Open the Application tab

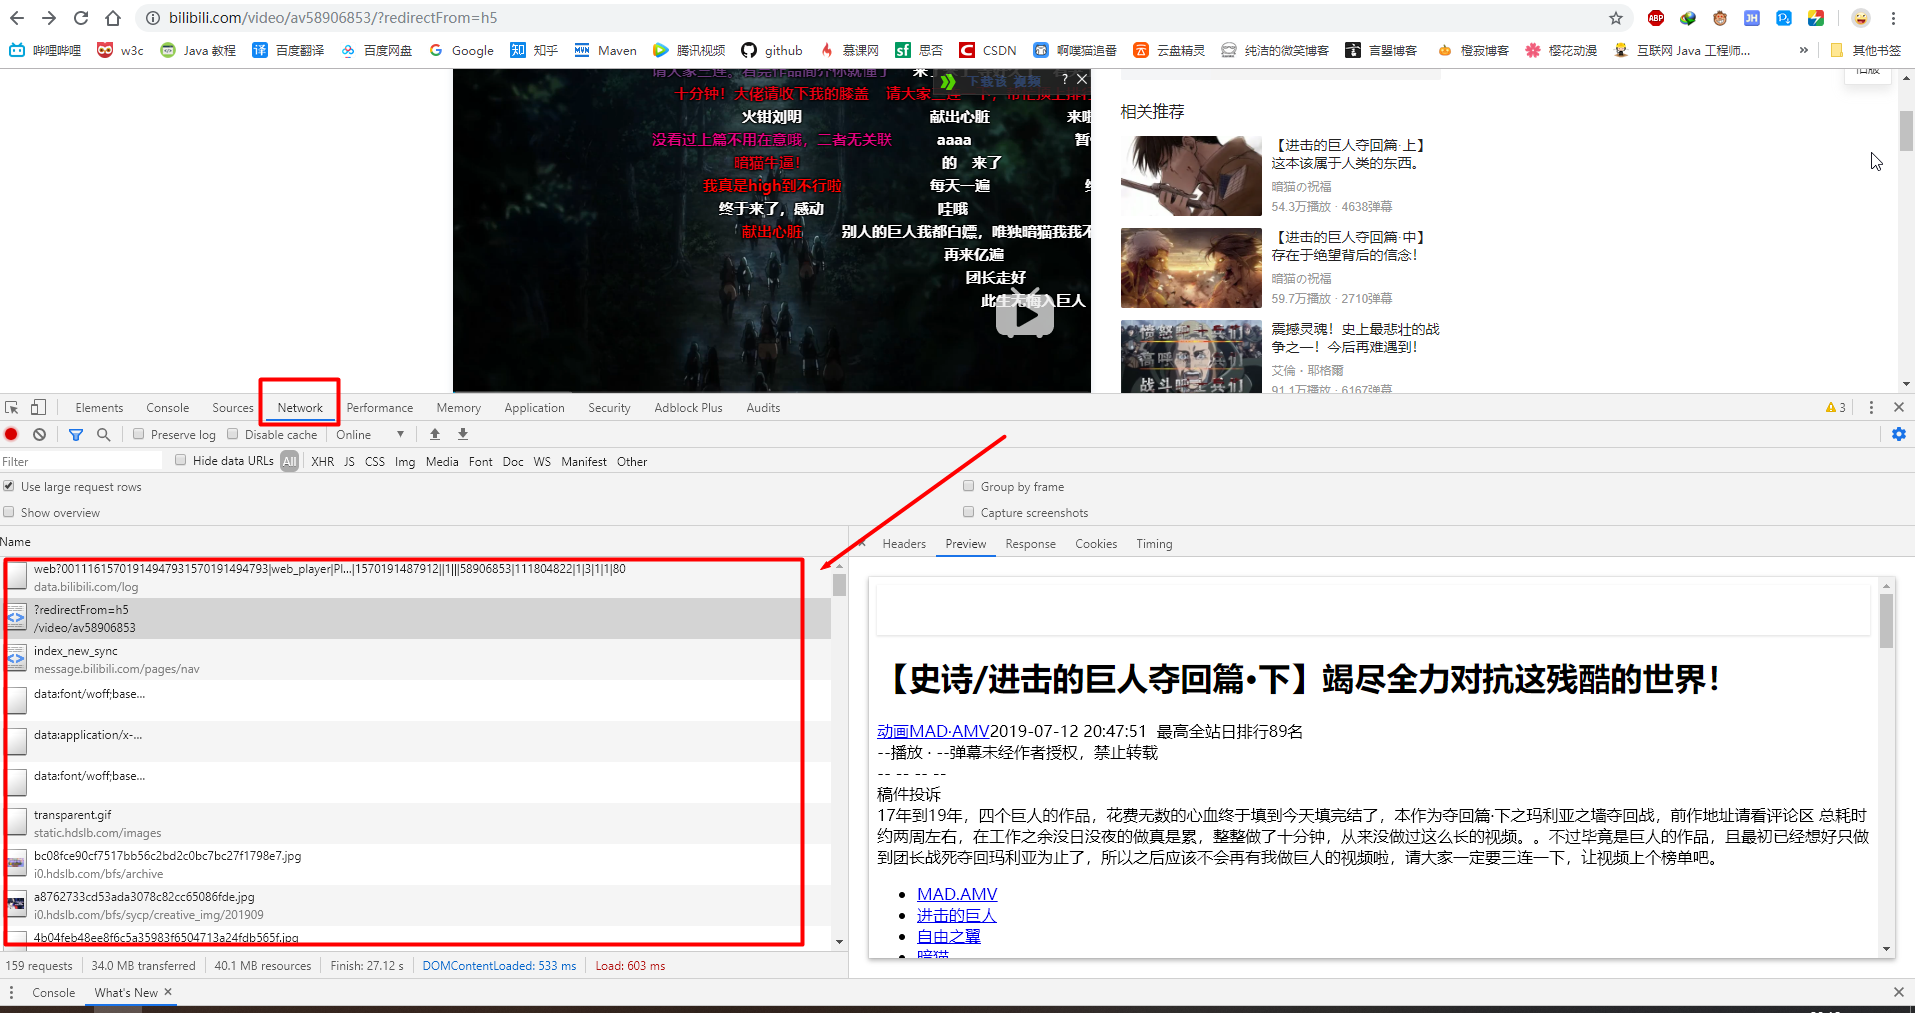(x=534, y=407)
